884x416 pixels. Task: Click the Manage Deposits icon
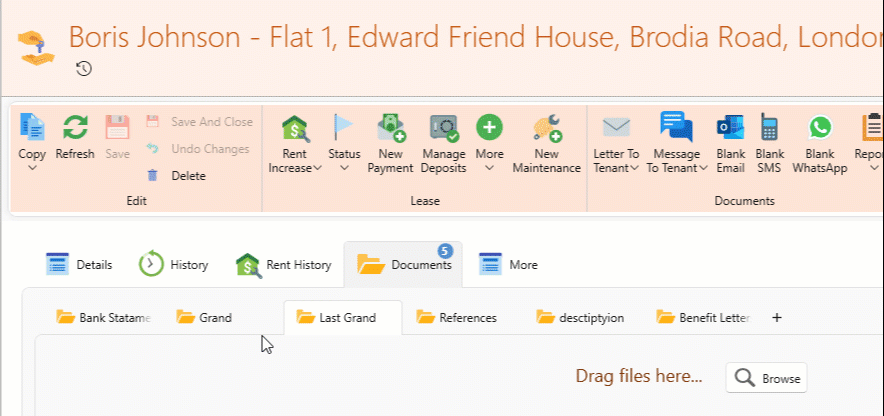[x=443, y=128]
